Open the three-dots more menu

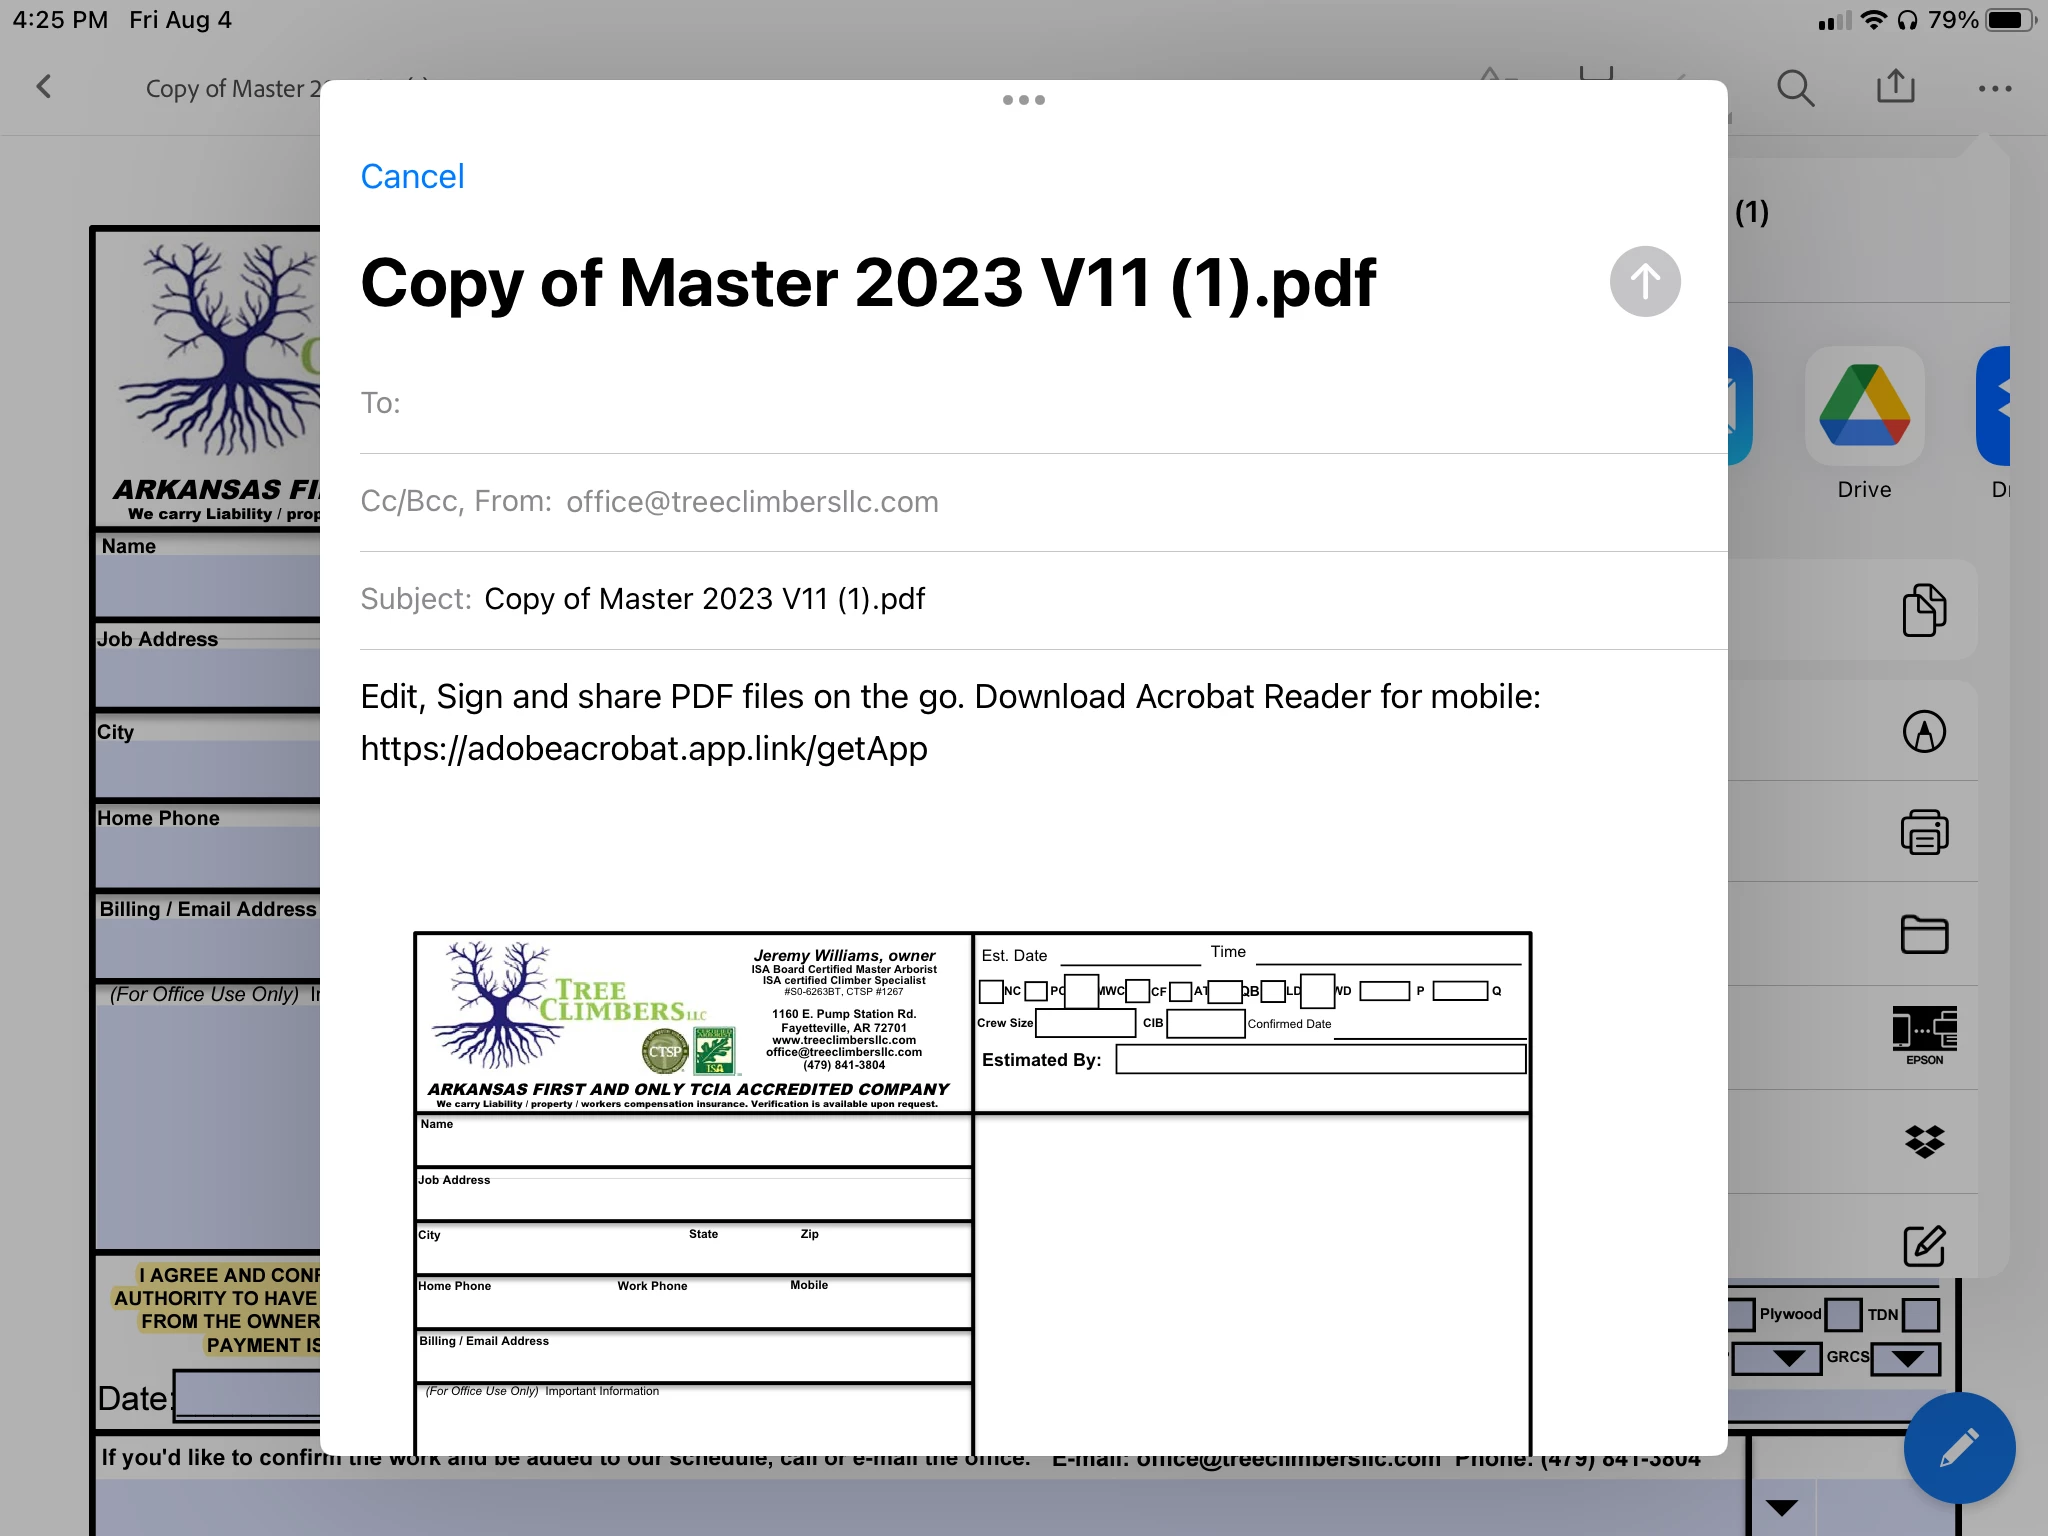(x=1994, y=88)
